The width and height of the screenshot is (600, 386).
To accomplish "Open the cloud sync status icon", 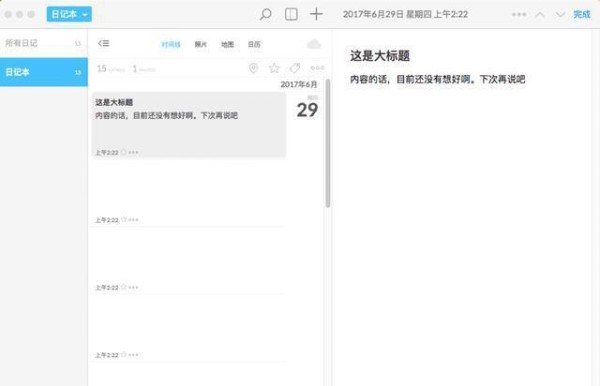I will (314, 44).
